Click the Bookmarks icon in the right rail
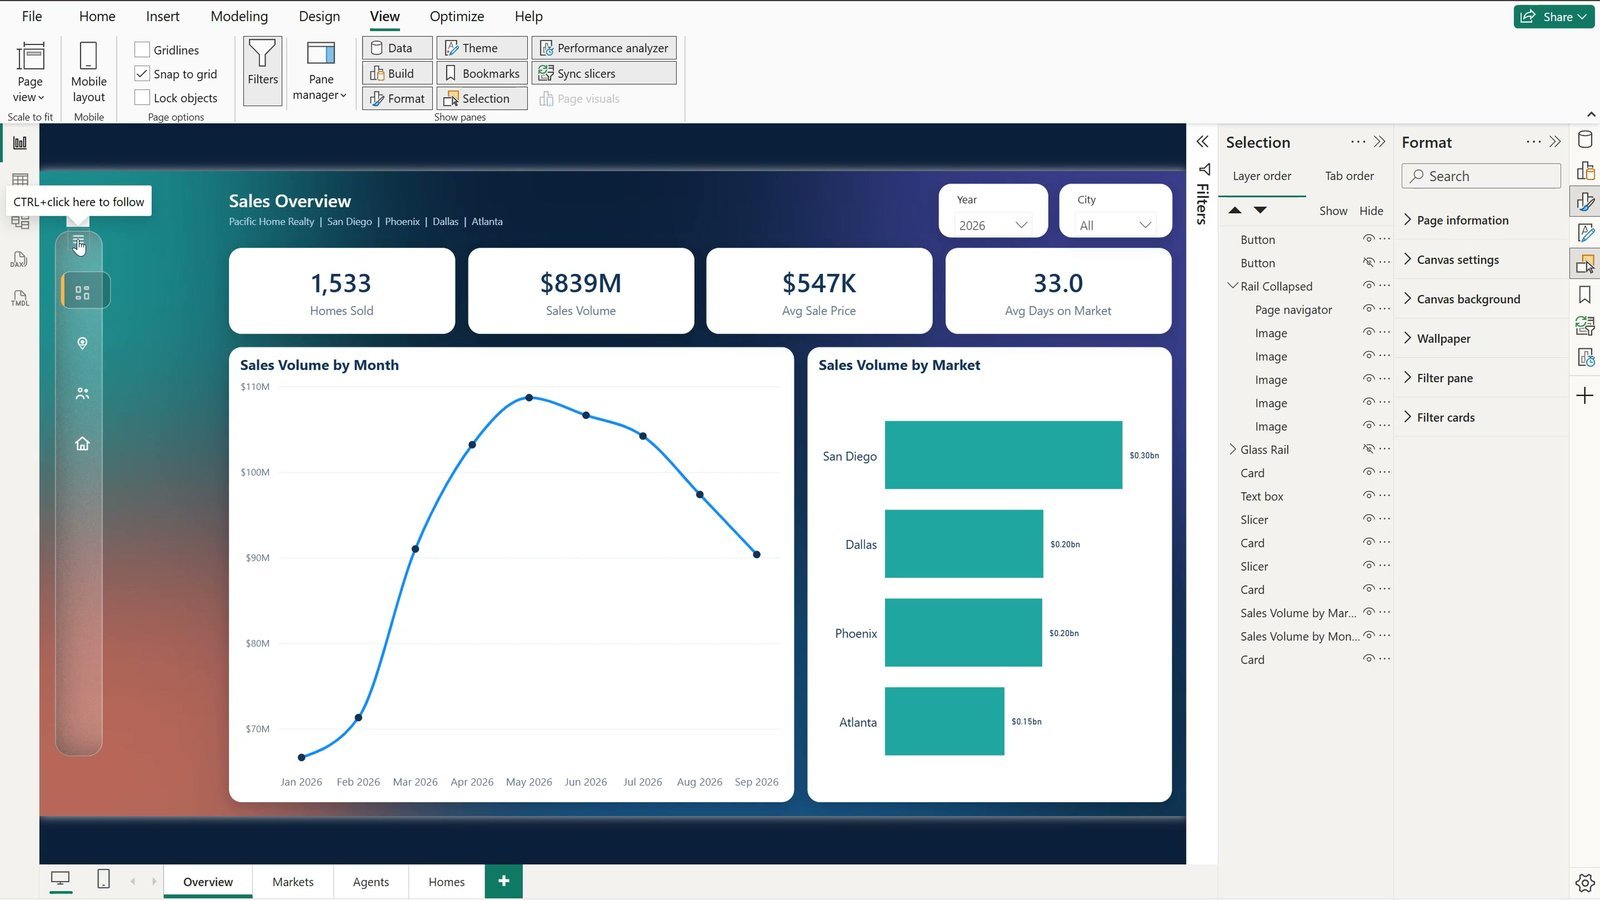The width and height of the screenshot is (1600, 900). coord(1585,295)
